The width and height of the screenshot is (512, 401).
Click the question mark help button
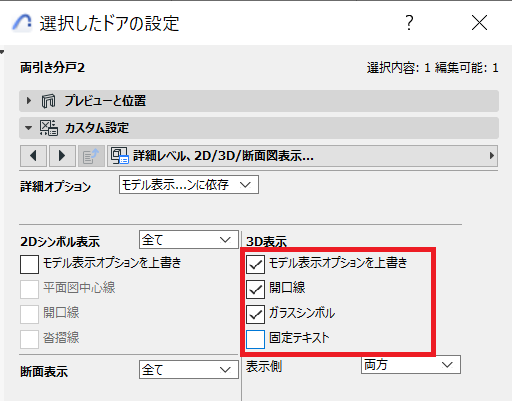coord(409,23)
